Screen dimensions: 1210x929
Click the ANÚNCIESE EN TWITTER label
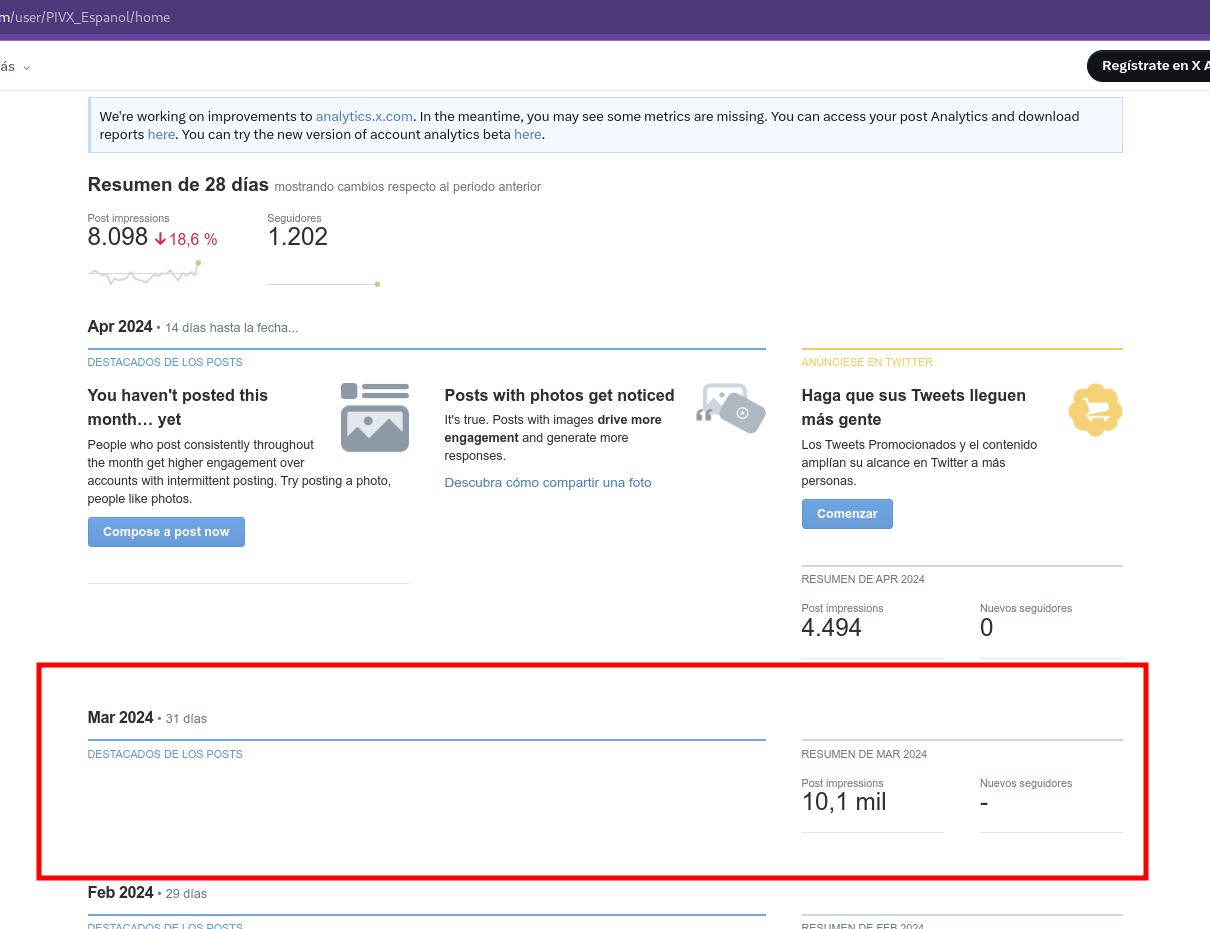pyautogui.click(x=867, y=362)
